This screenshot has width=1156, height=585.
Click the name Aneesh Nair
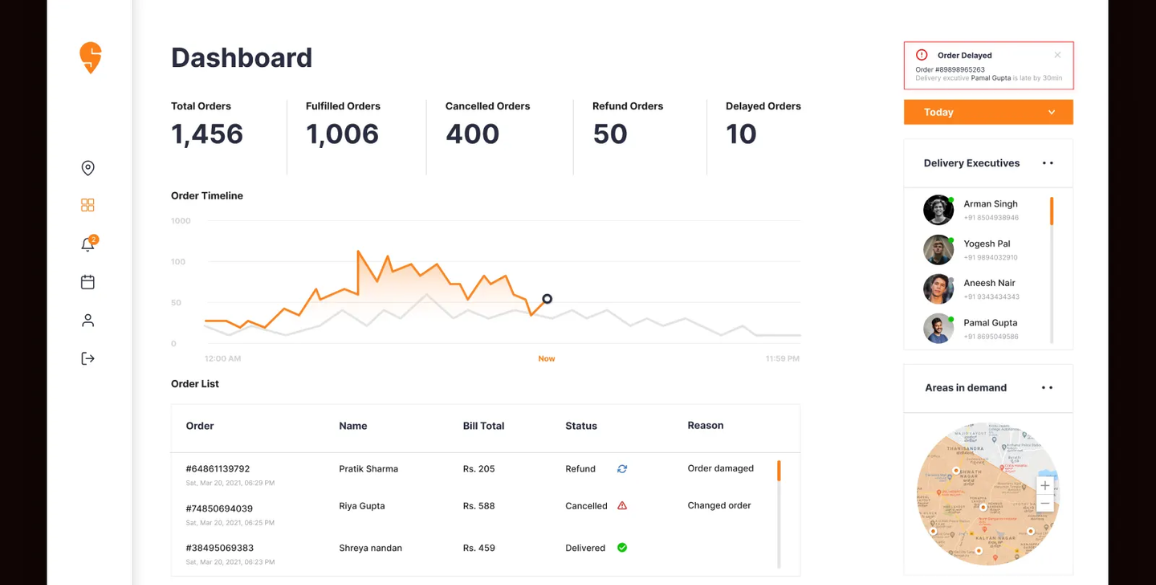pyautogui.click(x=989, y=283)
